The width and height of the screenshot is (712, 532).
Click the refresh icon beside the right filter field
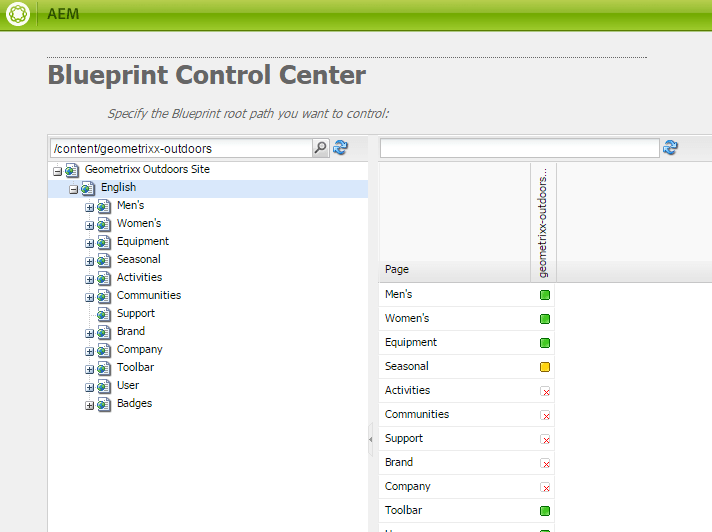670,148
